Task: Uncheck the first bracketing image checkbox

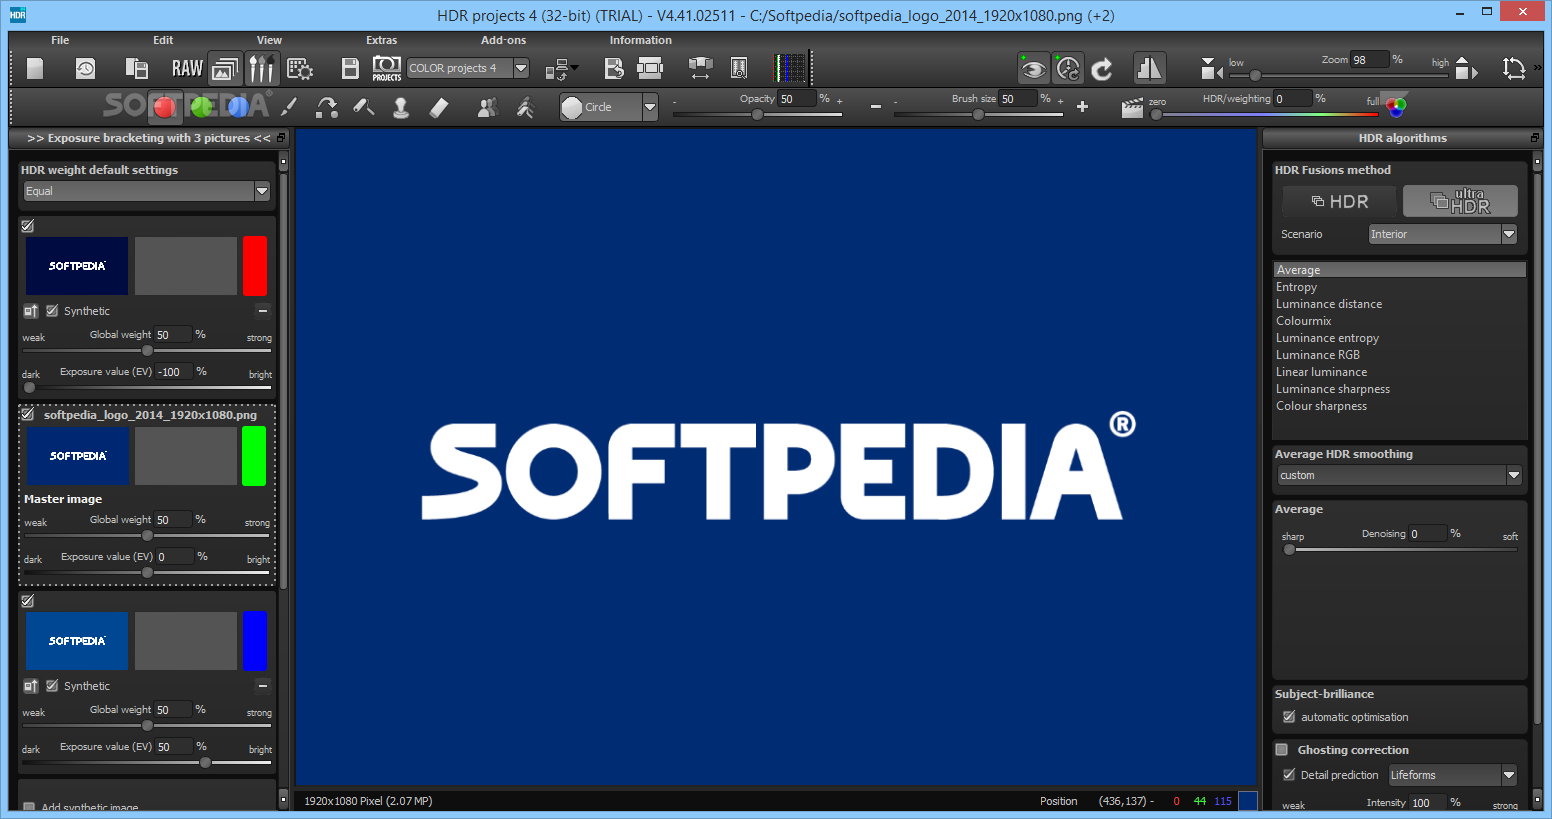Action: [28, 226]
